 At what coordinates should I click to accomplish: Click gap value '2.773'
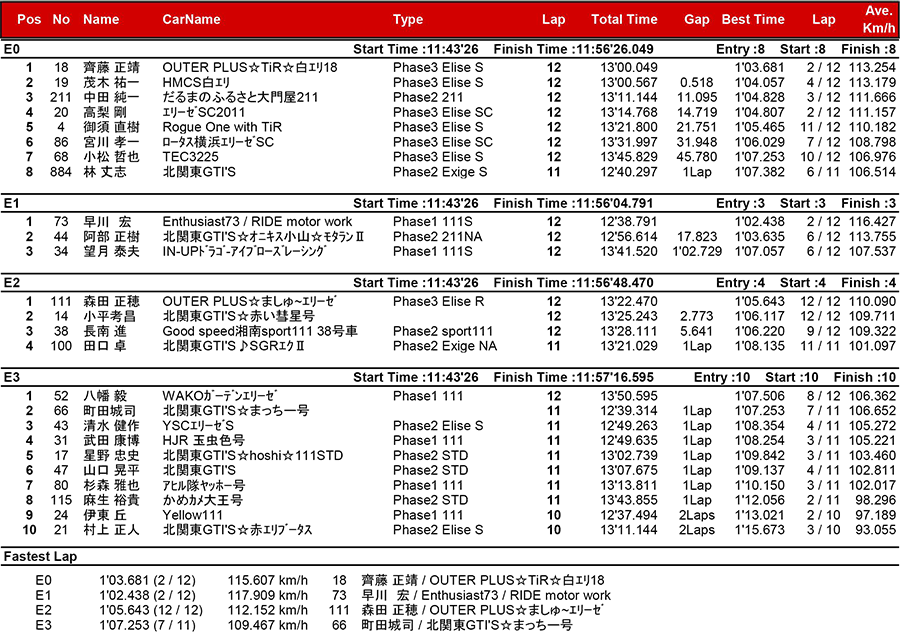click(x=696, y=317)
